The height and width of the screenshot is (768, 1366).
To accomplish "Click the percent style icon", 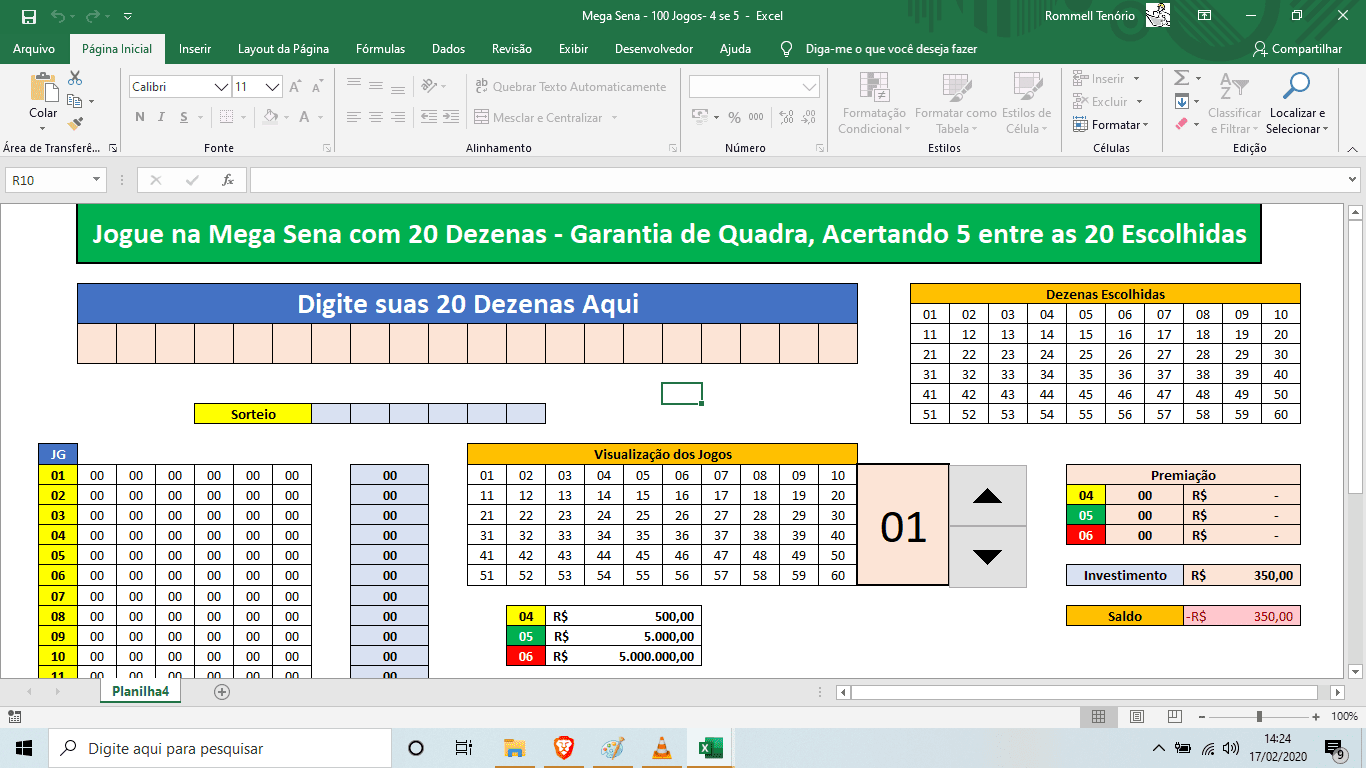I will 734,117.
